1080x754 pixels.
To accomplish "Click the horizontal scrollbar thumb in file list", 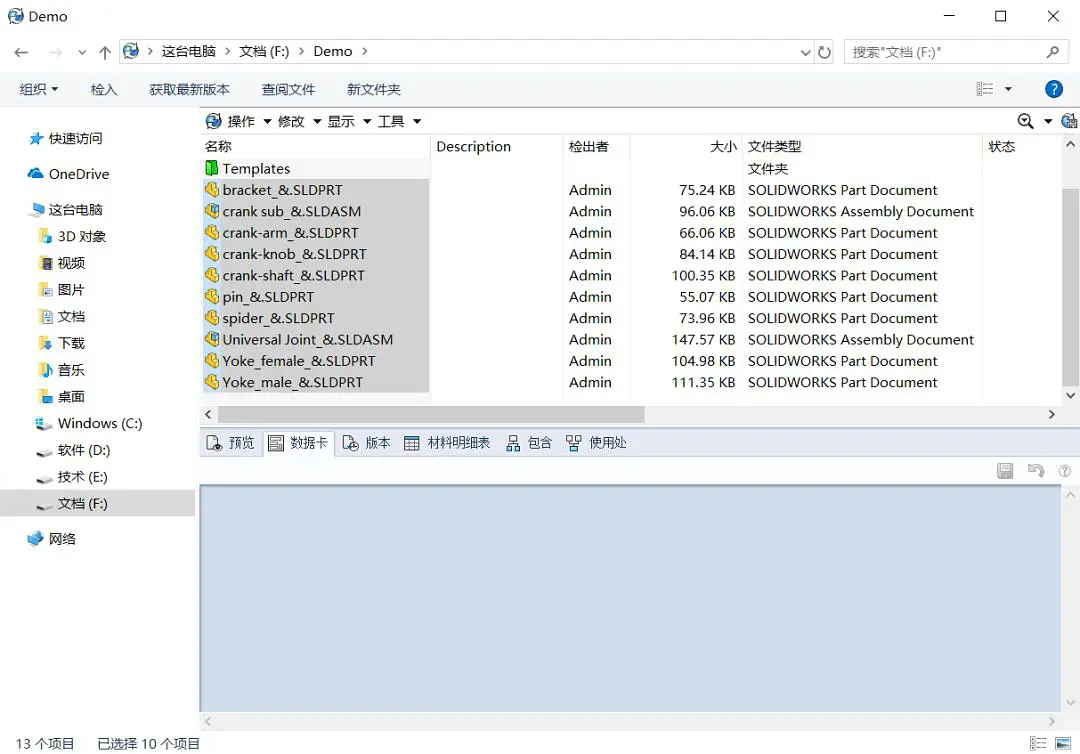I will pyautogui.click(x=431, y=415).
